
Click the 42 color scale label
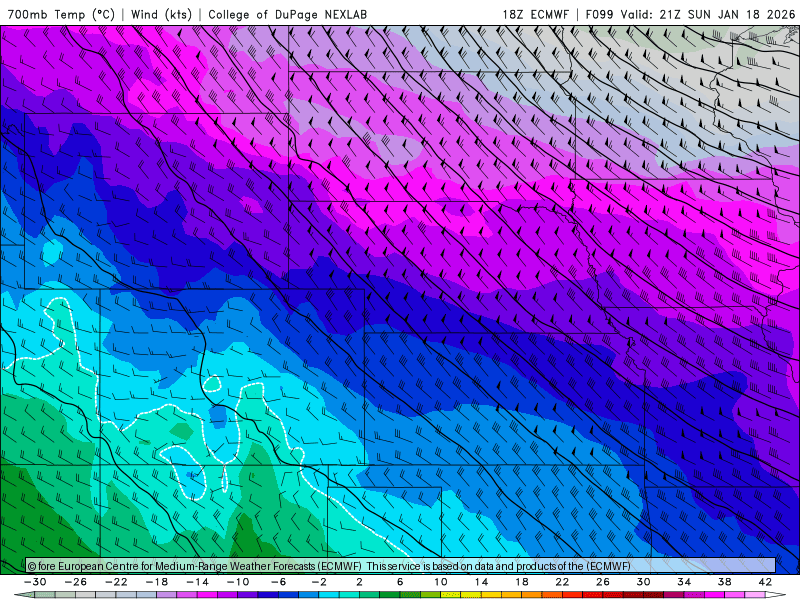(765, 582)
